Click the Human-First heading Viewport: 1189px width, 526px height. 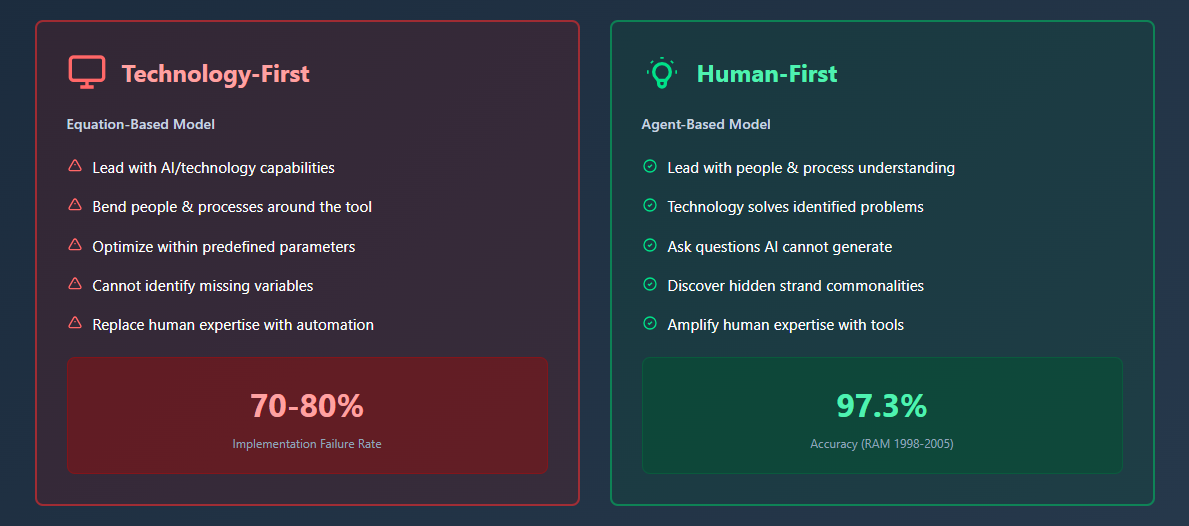click(767, 74)
